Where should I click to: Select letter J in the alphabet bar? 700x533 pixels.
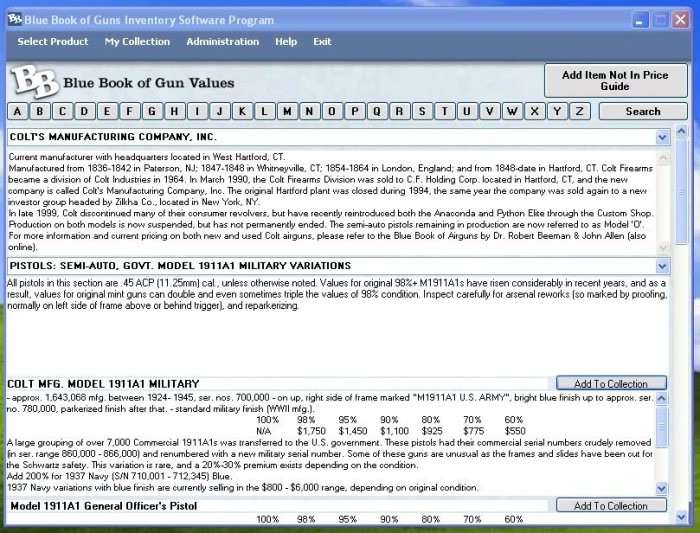coord(220,111)
